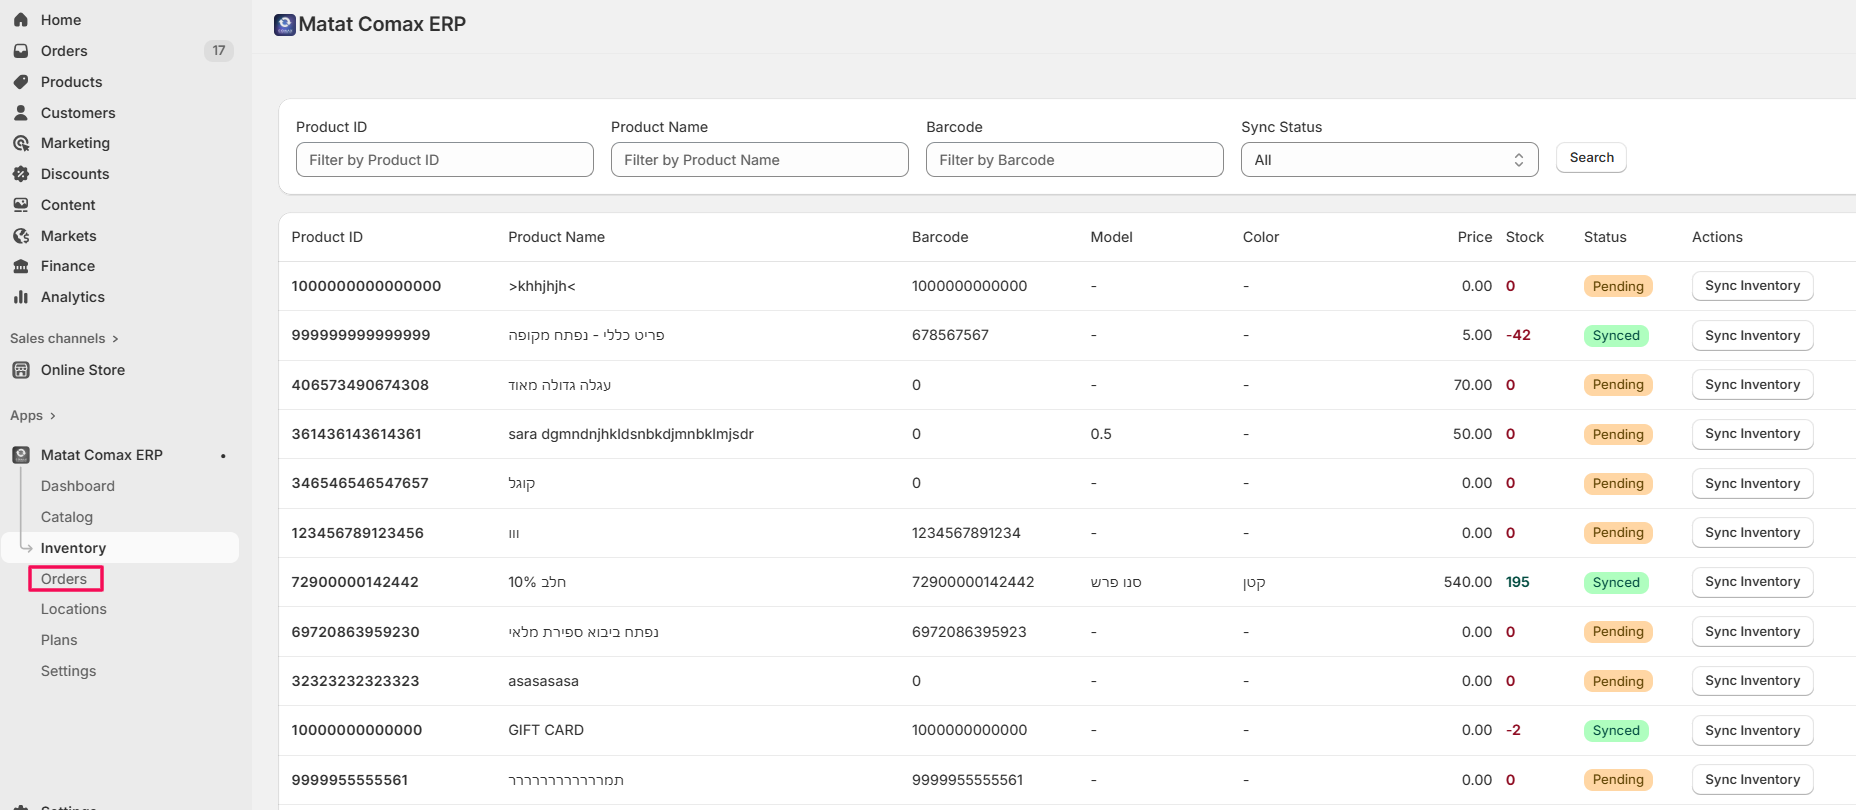The image size is (1856, 810).
Task: Sync Inventory for product 72900000142442
Action: pyautogui.click(x=1751, y=582)
